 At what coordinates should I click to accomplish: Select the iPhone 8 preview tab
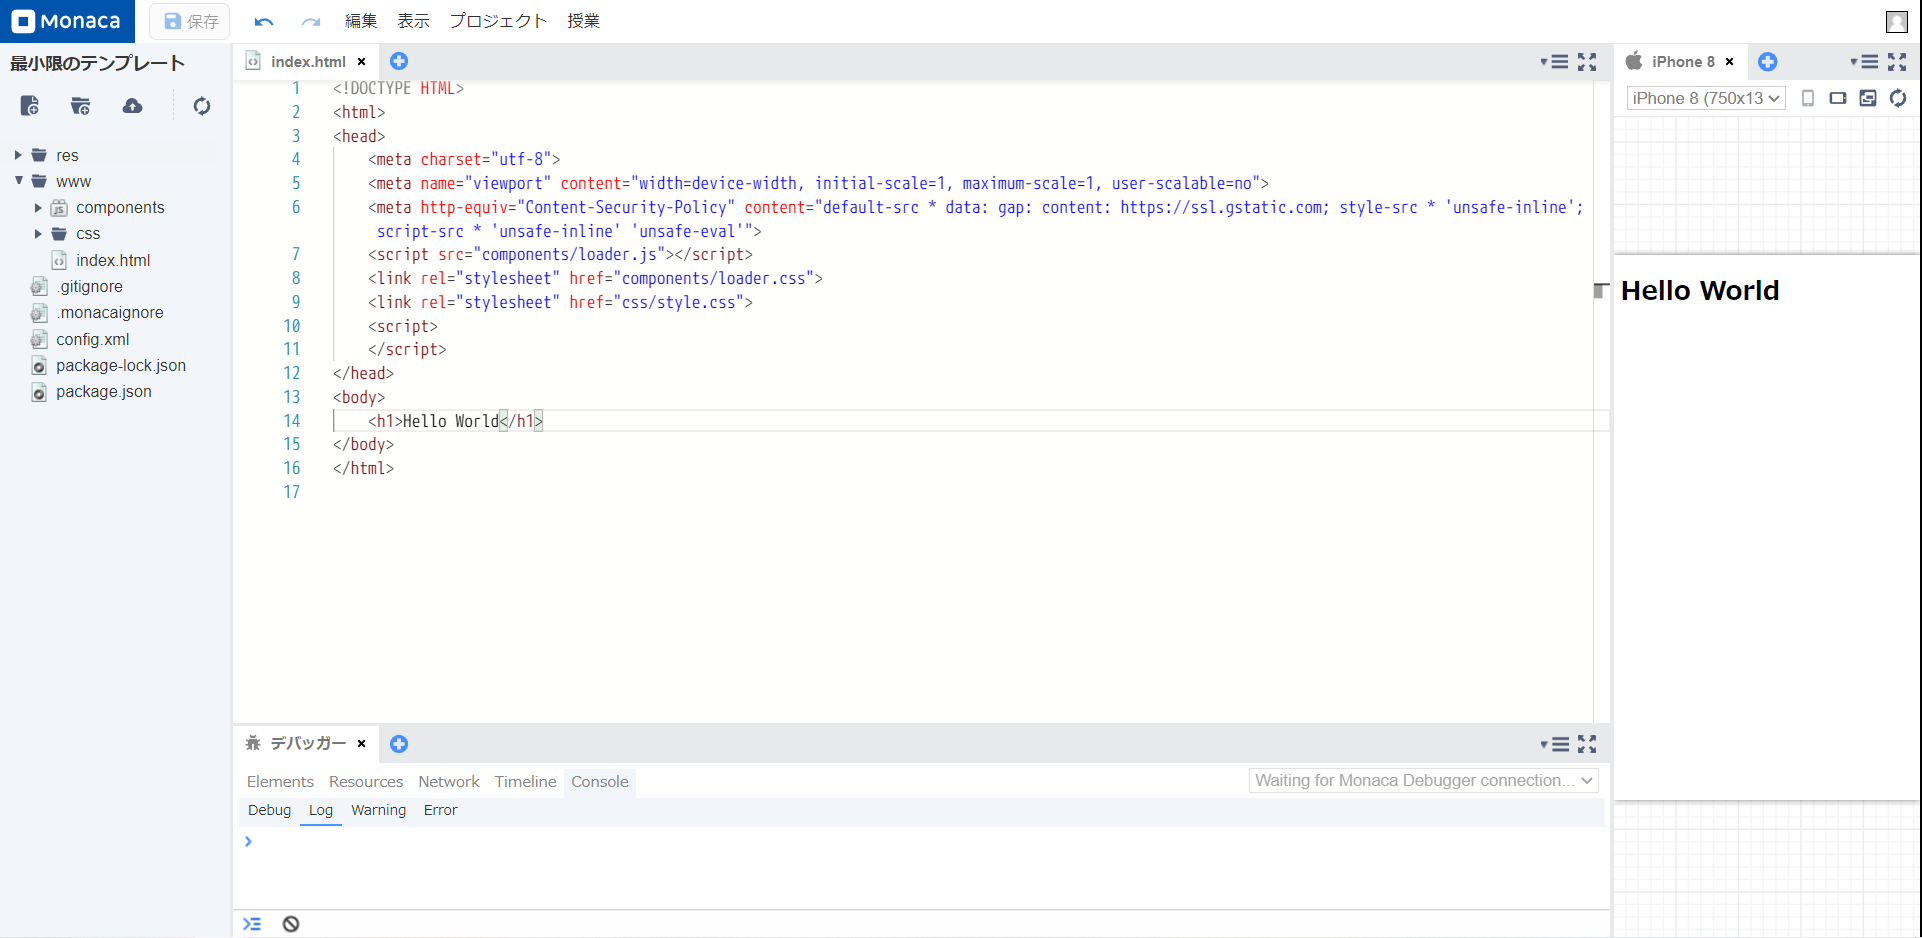[1682, 61]
